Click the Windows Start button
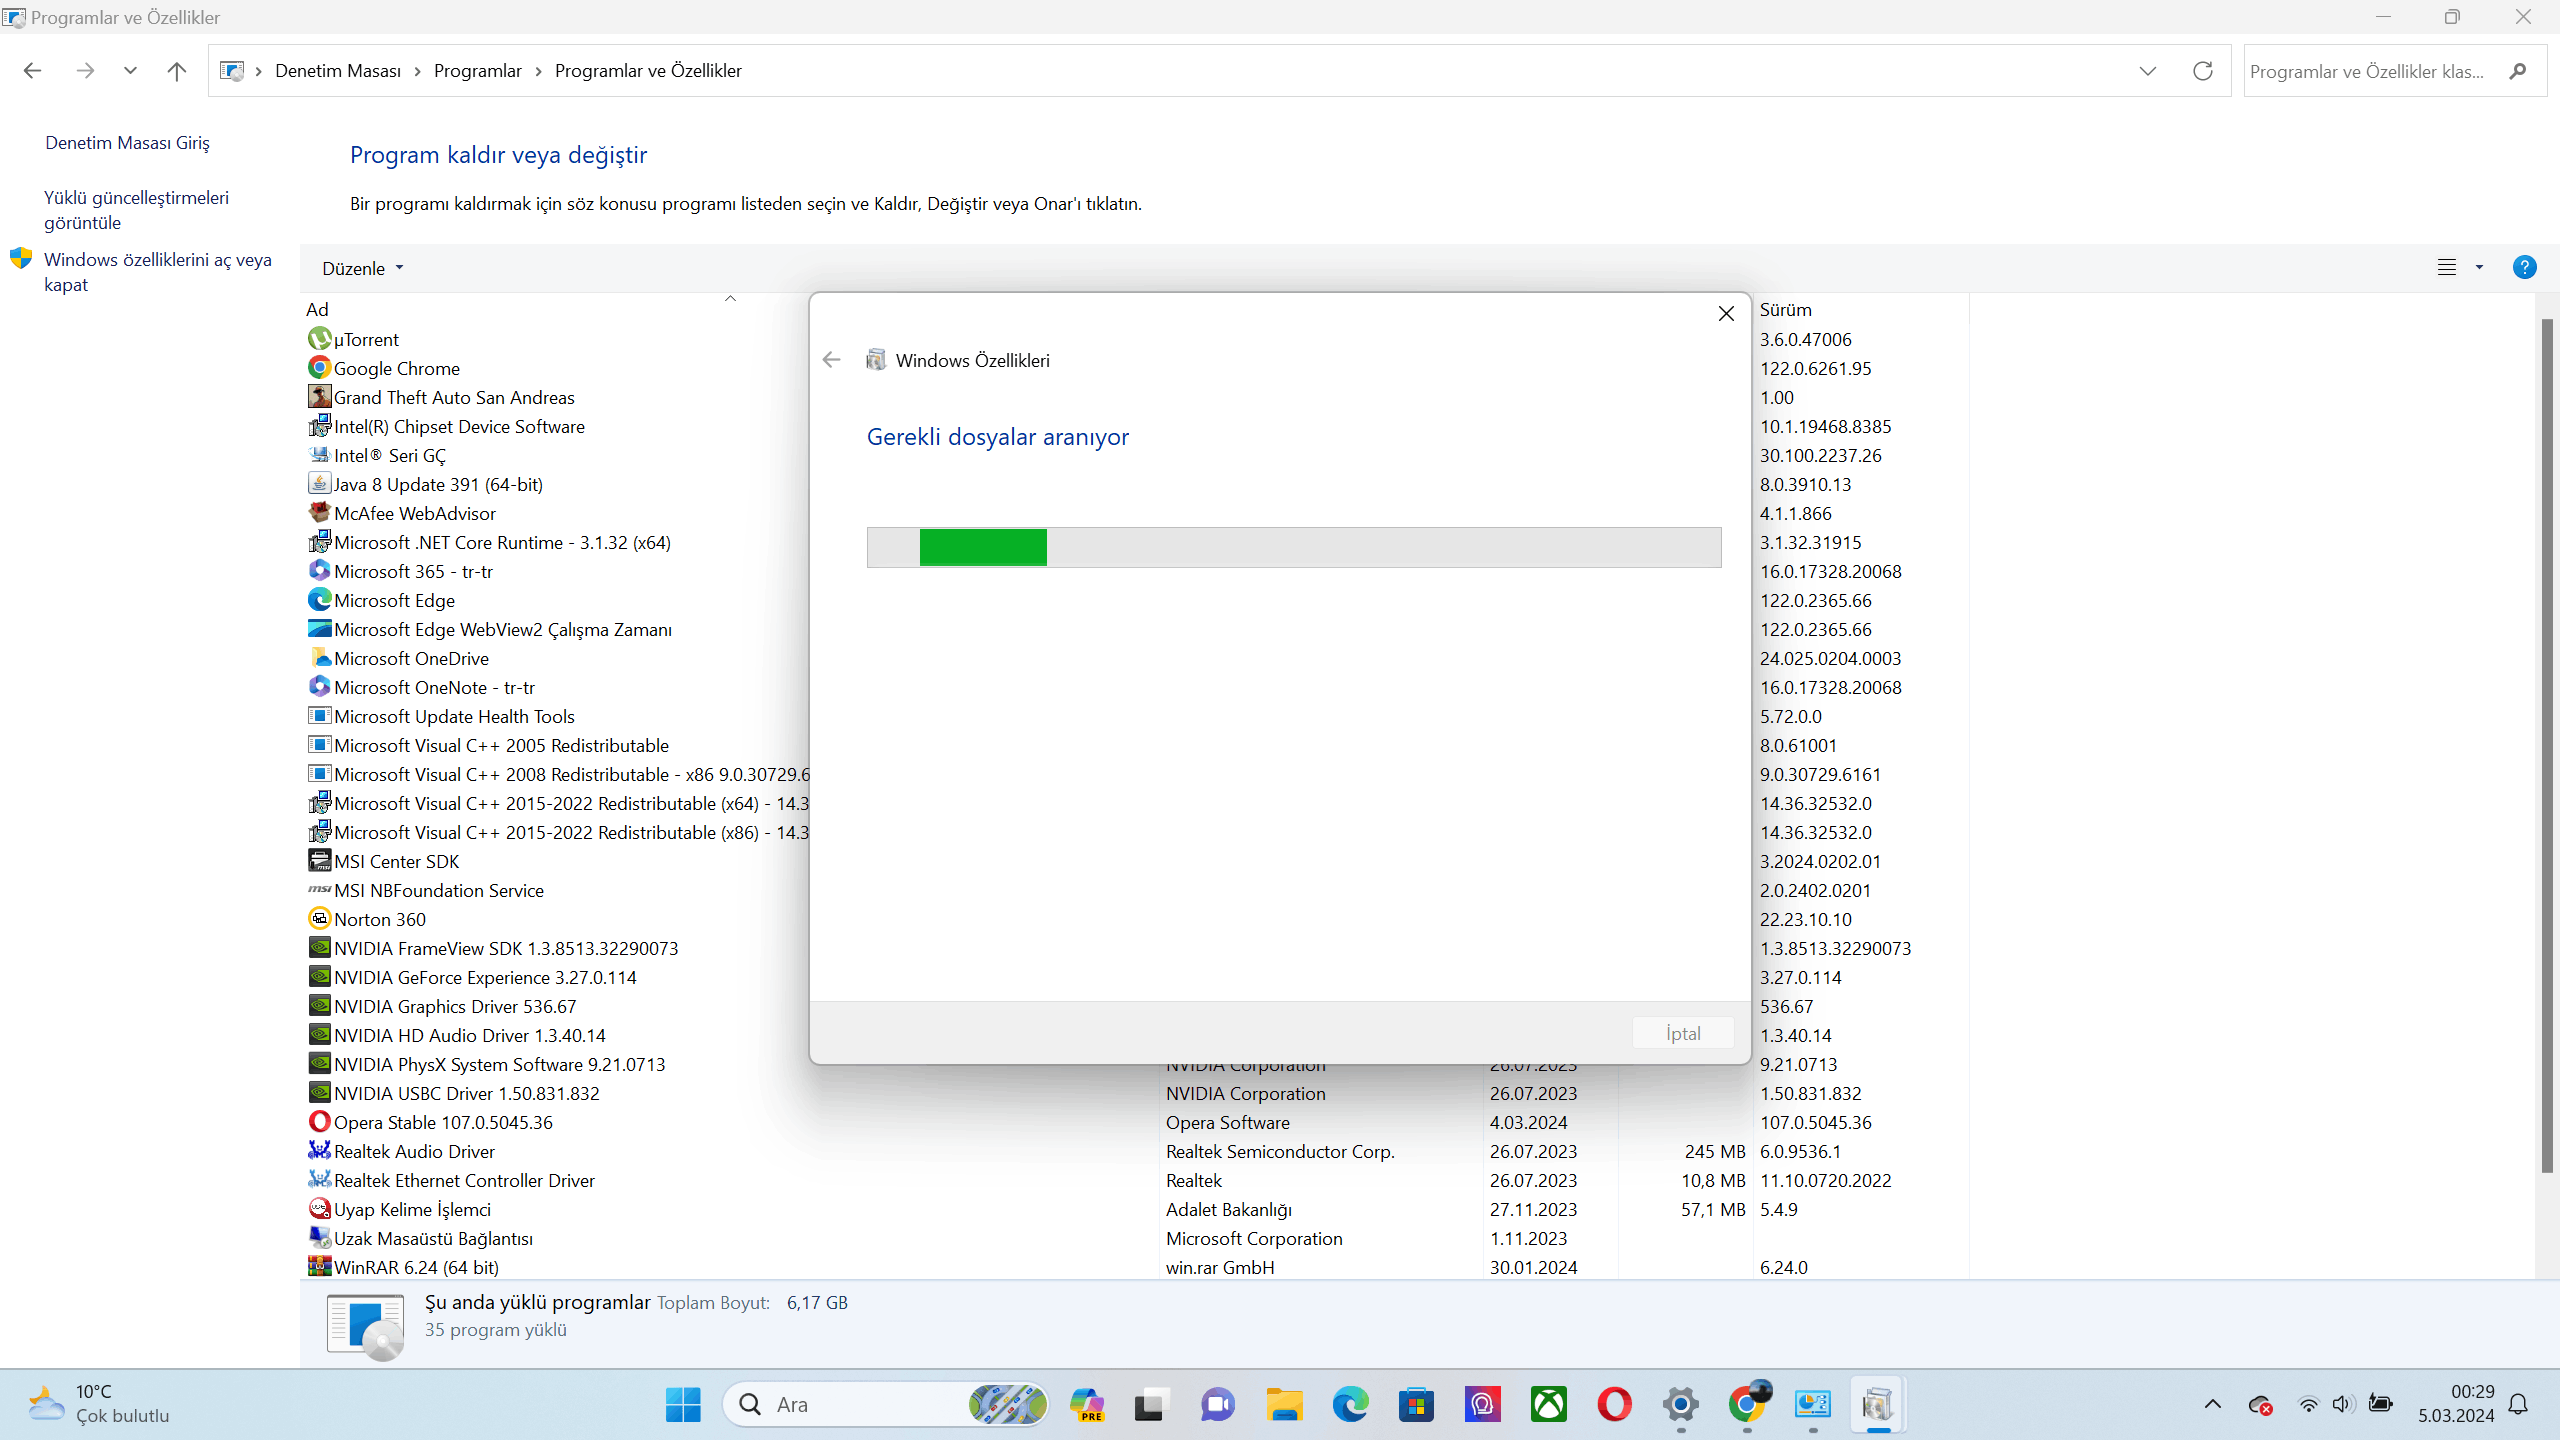This screenshot has height=1440, width=2560. click(683, 1404)
